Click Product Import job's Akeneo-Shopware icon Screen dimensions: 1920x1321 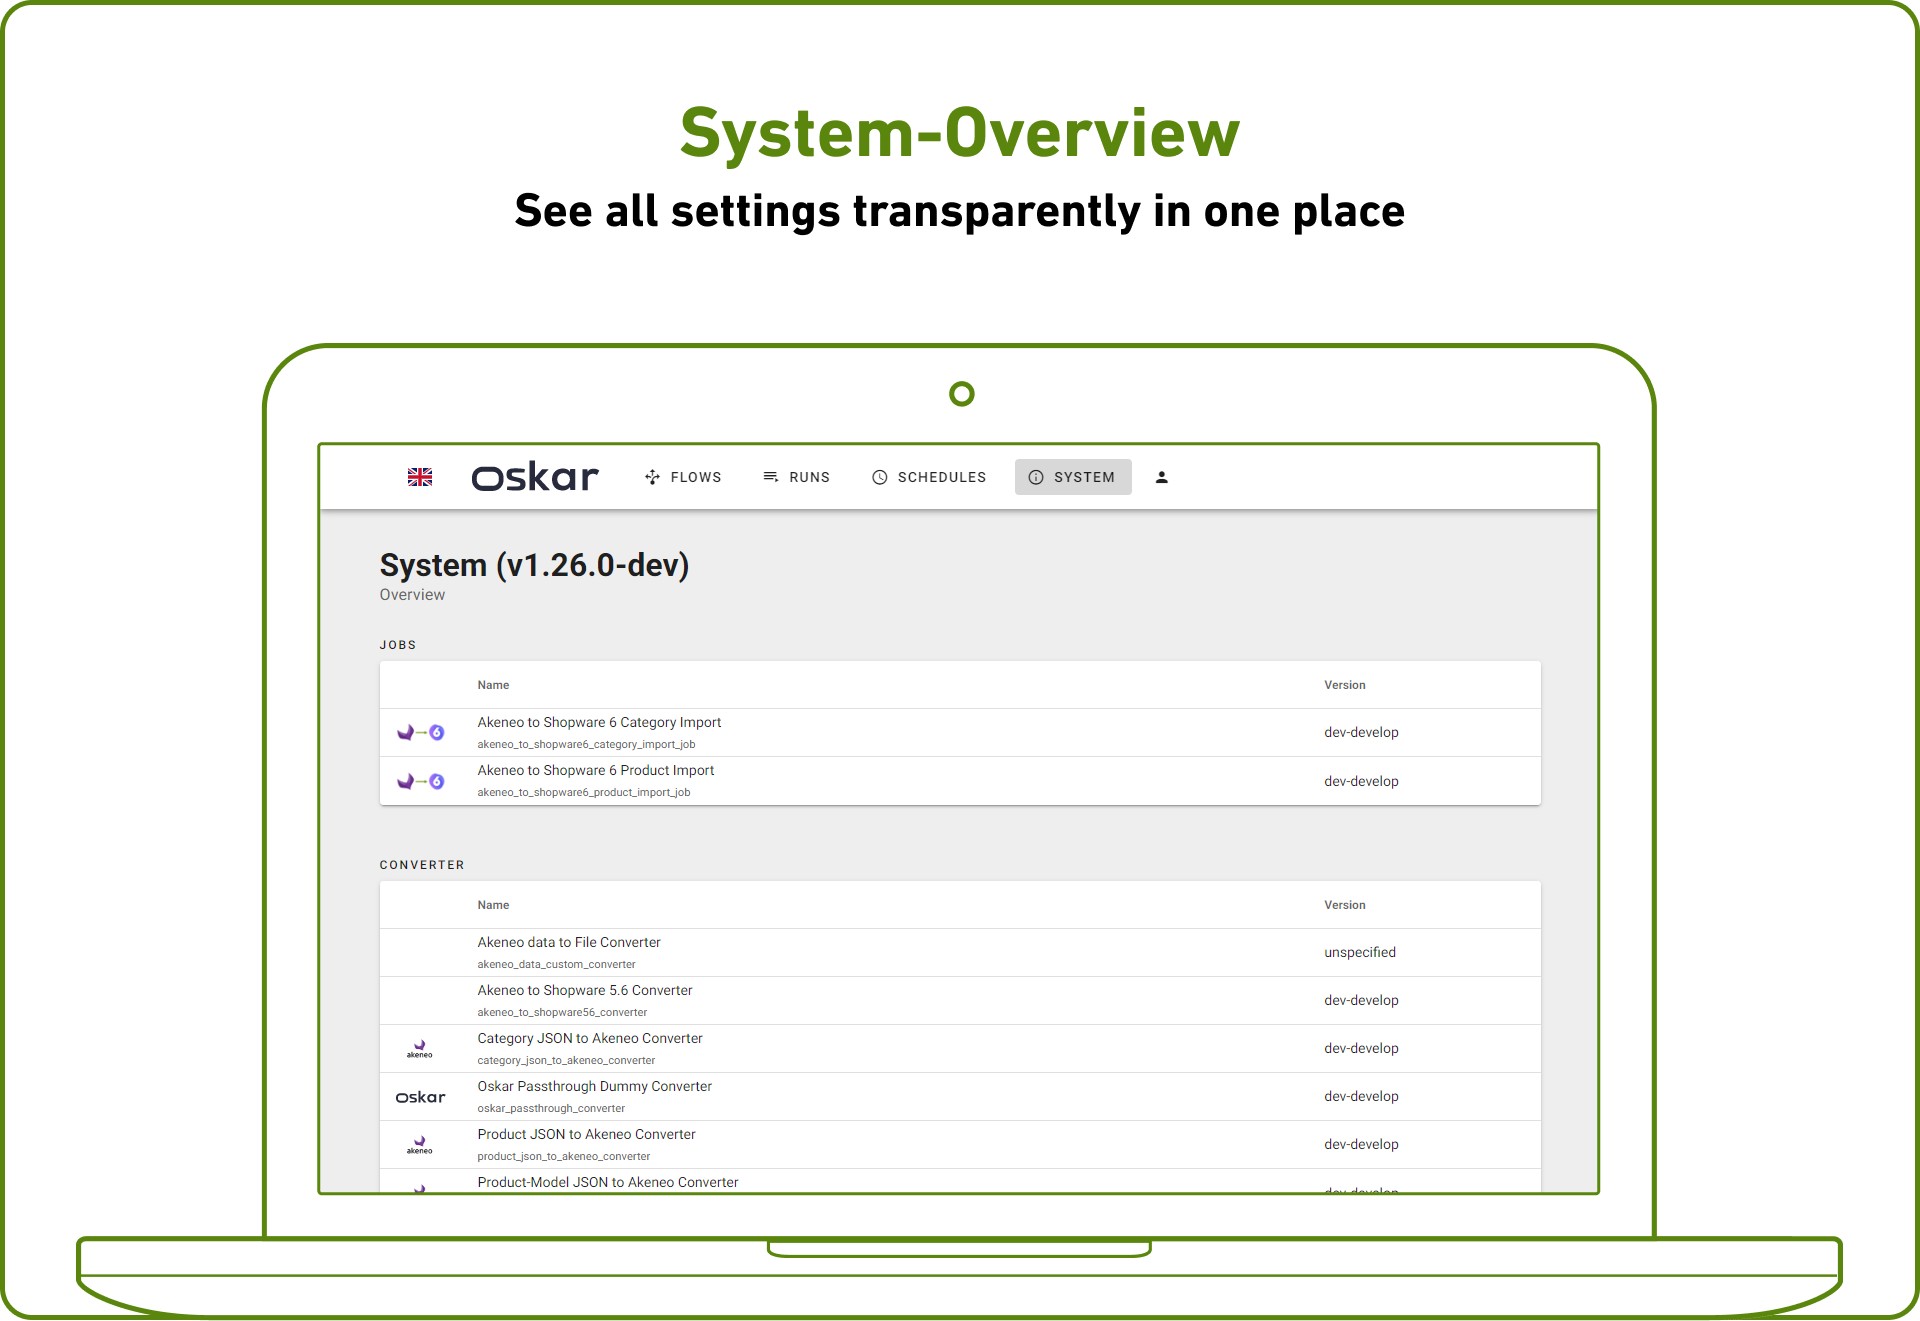click(421, 781)
